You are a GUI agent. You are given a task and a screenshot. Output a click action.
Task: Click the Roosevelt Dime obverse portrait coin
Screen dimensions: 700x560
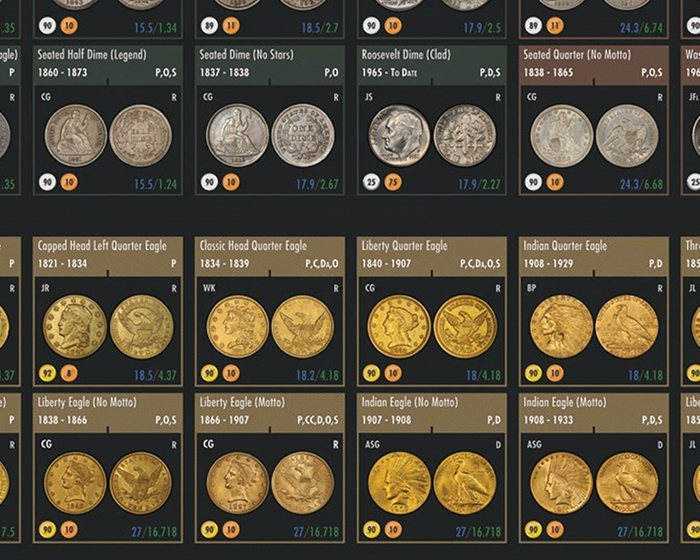click(399, 136)
